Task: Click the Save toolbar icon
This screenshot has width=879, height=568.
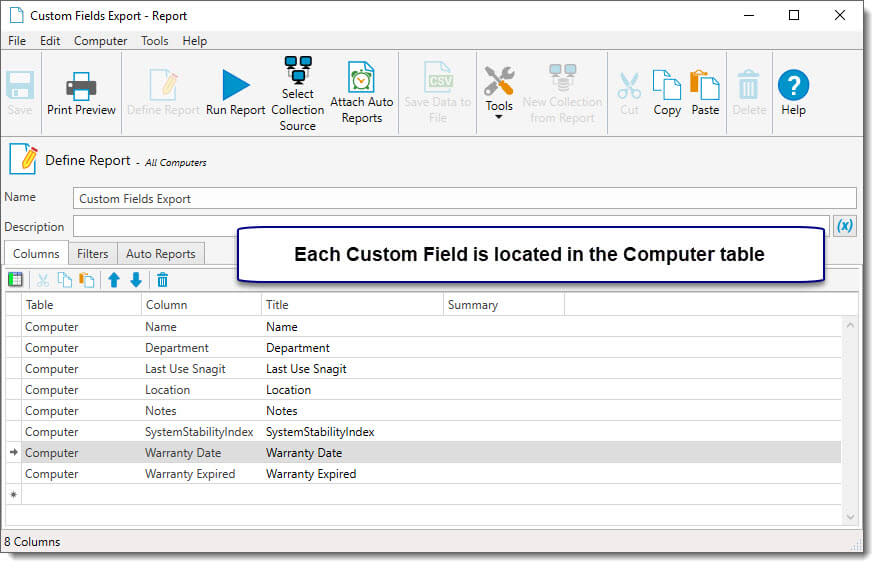Action: click(20, 93)
